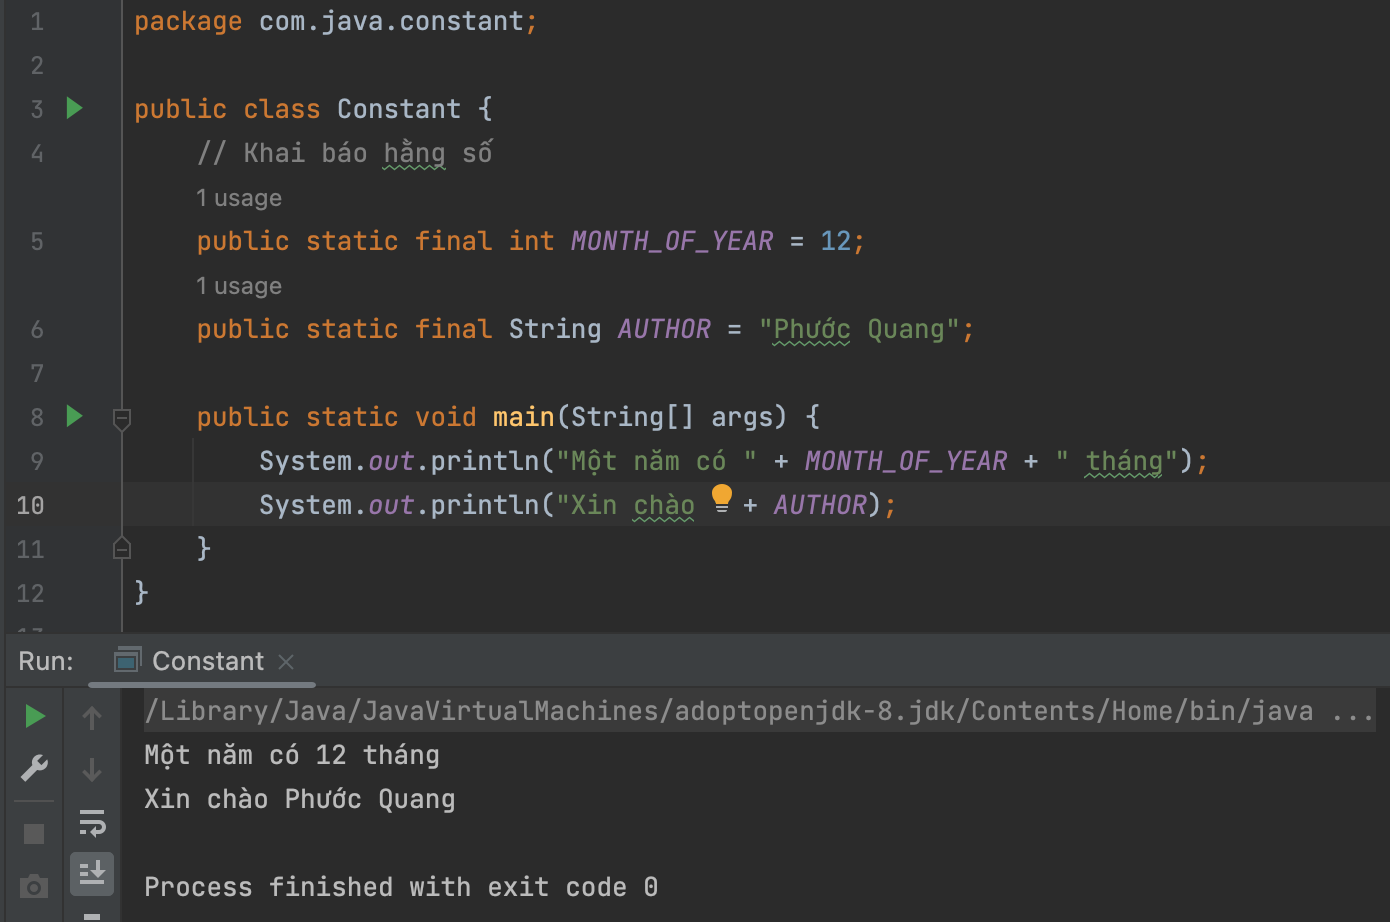
Task: Collapse the main method closing fold marker
Action: coord(122,547)
